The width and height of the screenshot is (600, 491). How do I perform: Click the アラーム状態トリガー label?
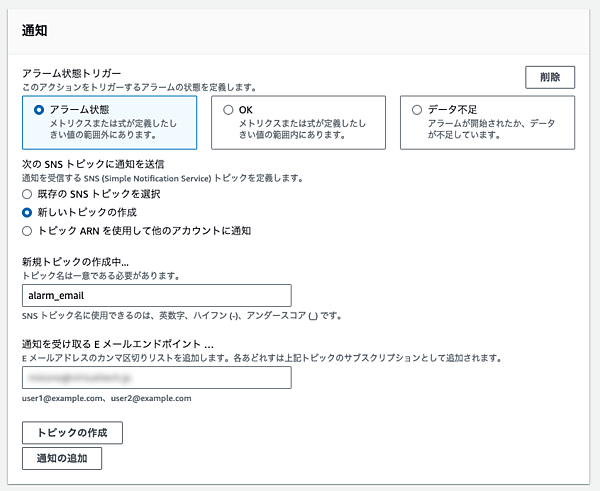click(72, 74)
